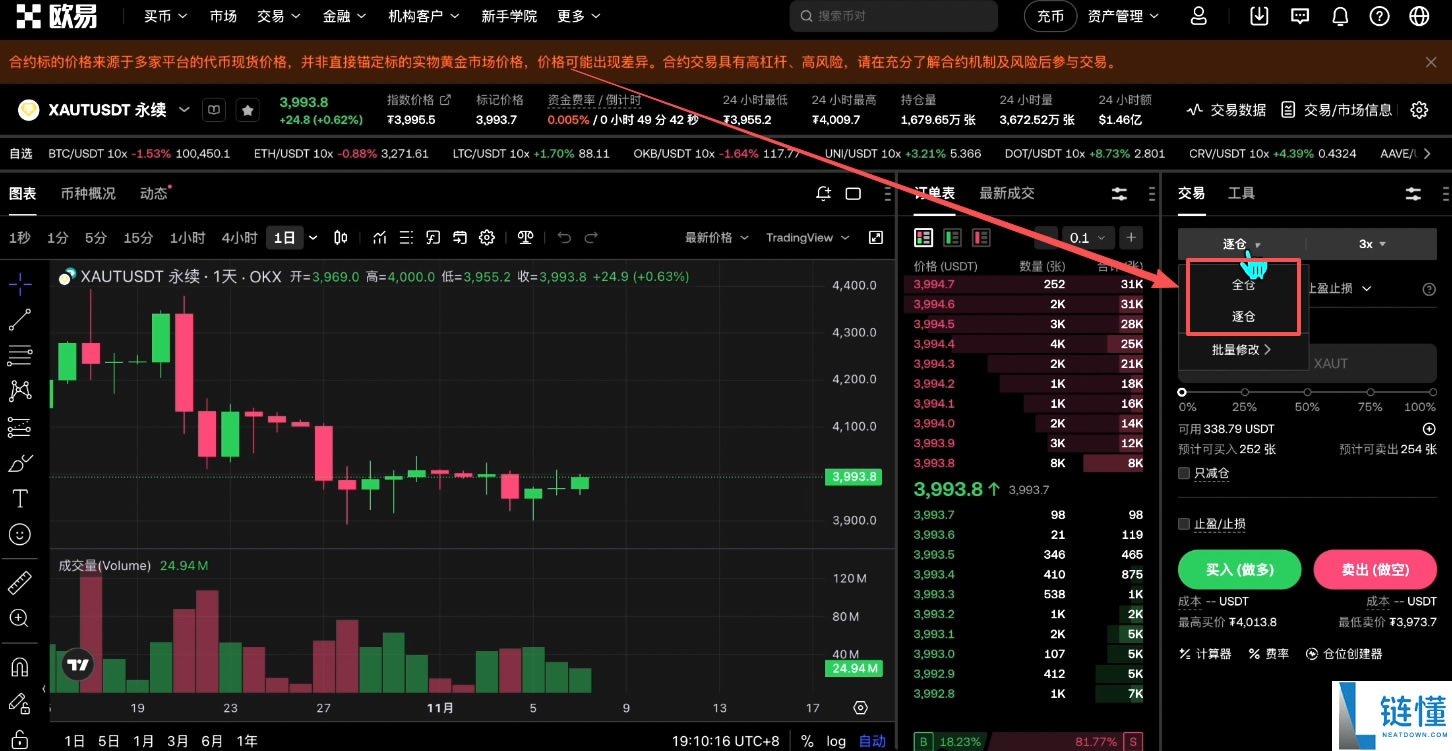Open the 3x leverage dropdown
The image size is (1452, 751).
(x=1372, y=244)
